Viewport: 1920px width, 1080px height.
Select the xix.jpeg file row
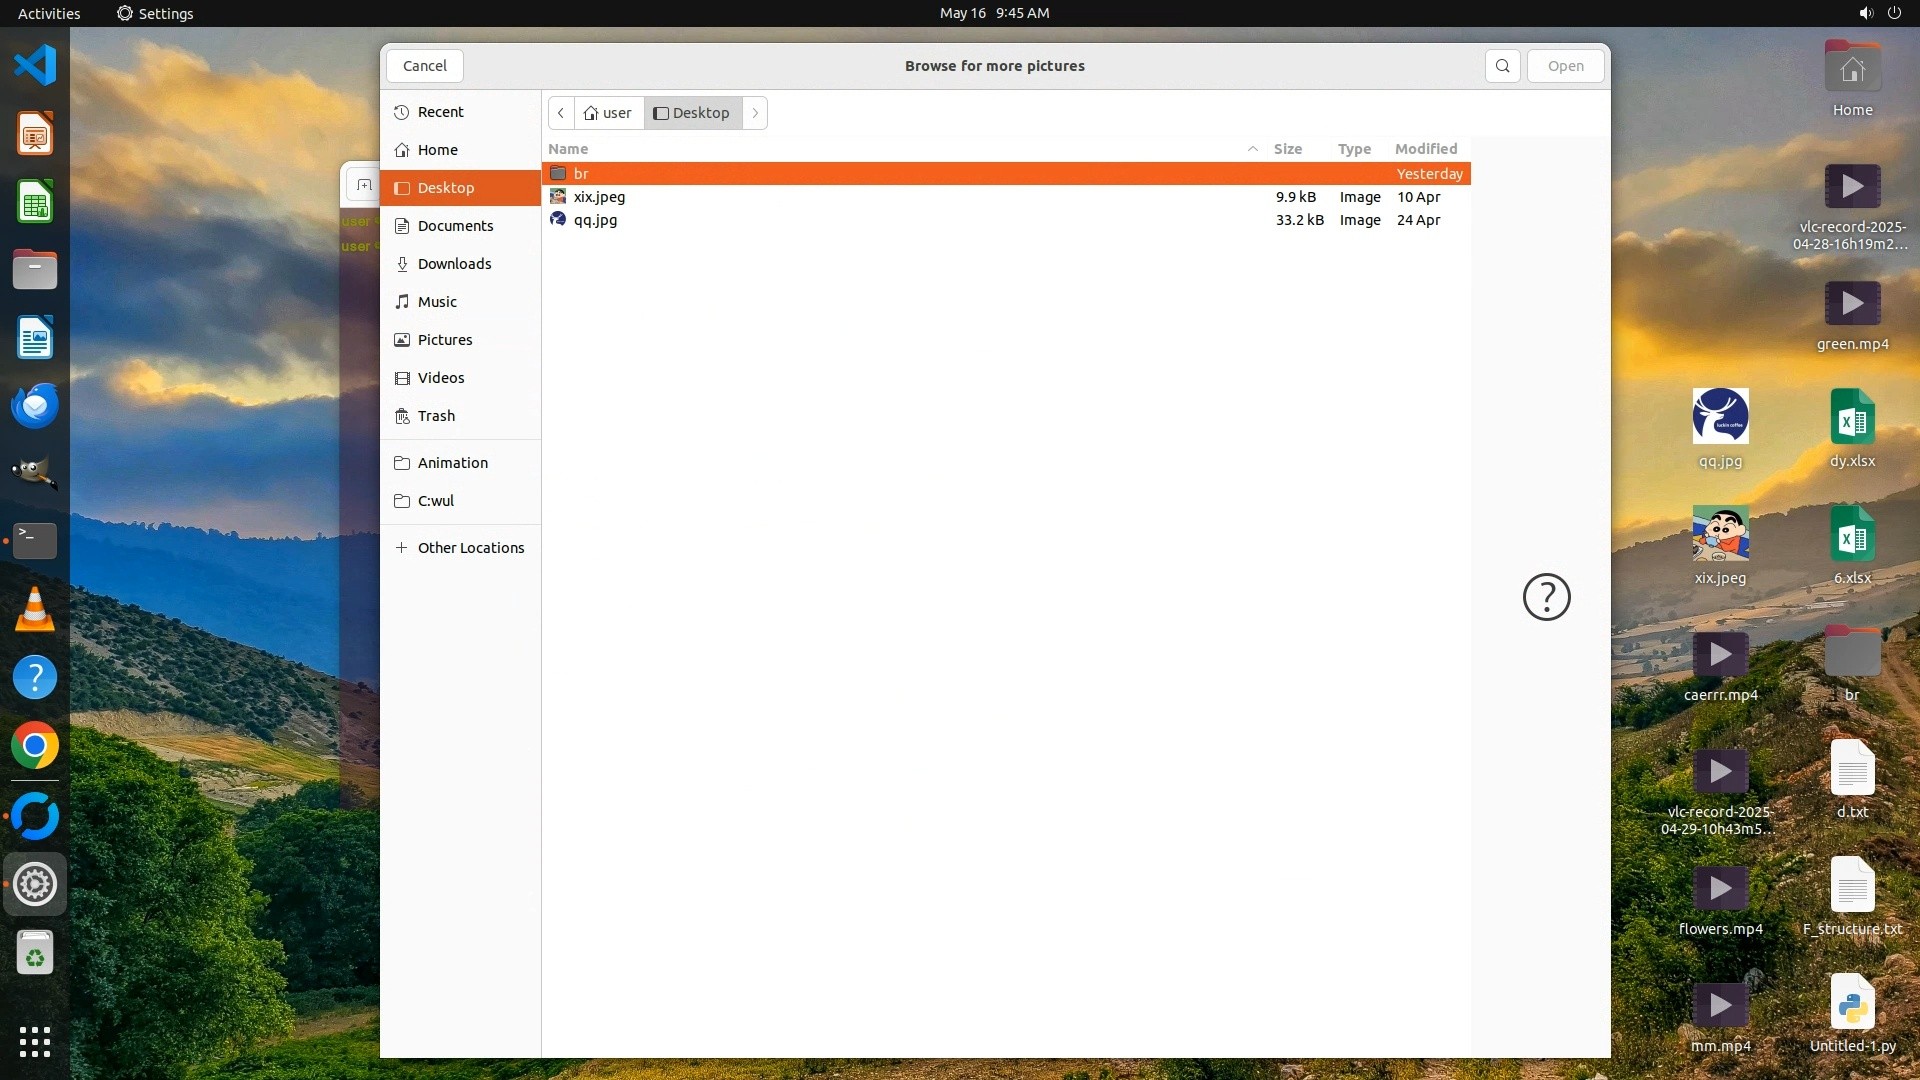599,197
